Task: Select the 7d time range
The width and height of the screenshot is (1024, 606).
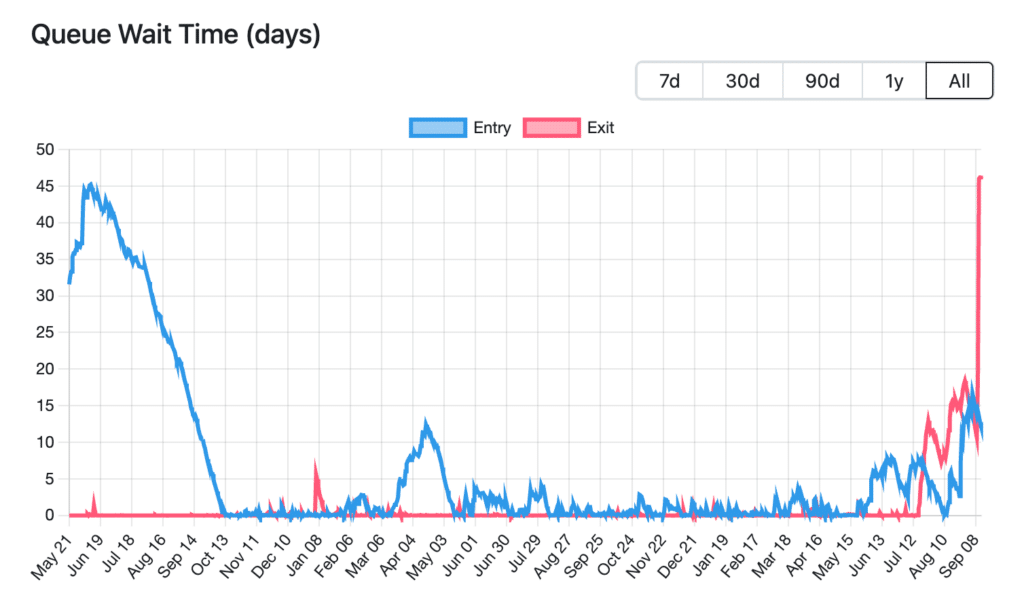Action: click(670, 81)
